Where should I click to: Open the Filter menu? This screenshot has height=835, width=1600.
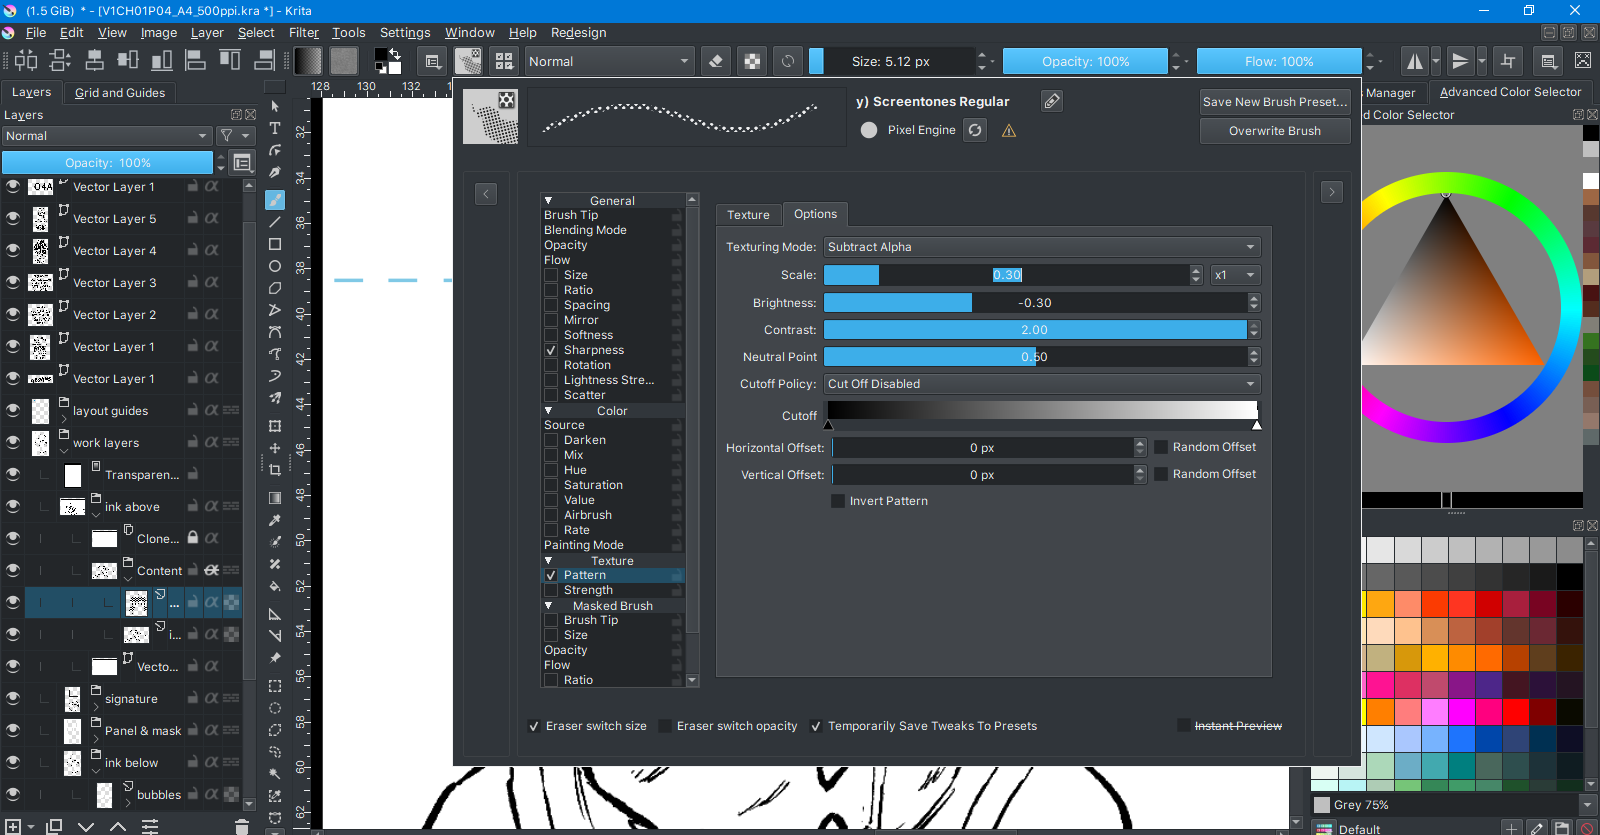[304, 33]
